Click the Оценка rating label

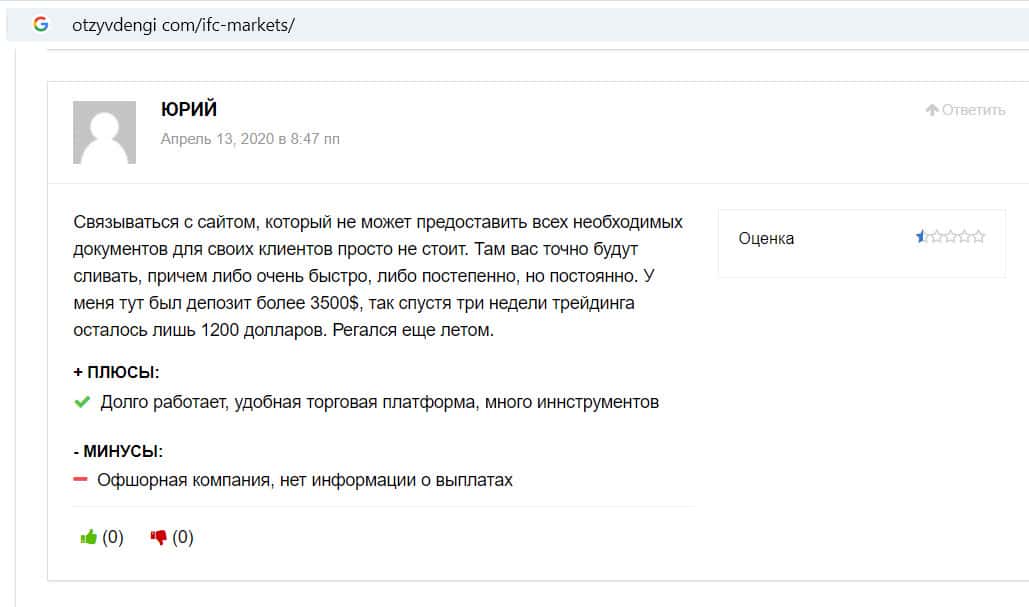pos(766,238)
